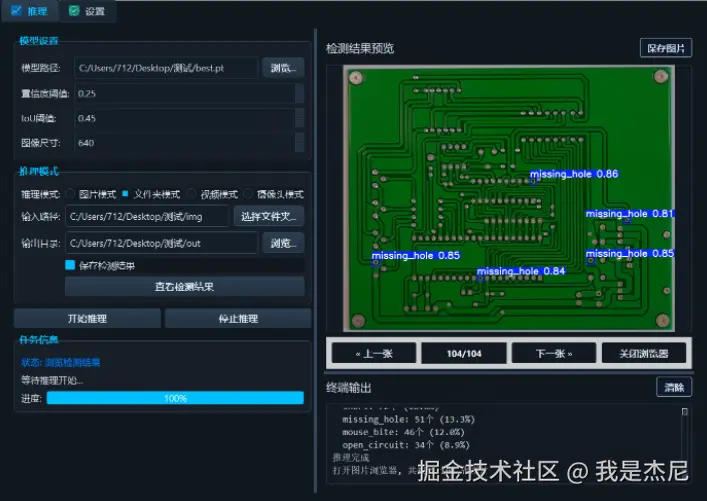
Task: Click 浏览 next to the output directory
Action: click(284, 243)
